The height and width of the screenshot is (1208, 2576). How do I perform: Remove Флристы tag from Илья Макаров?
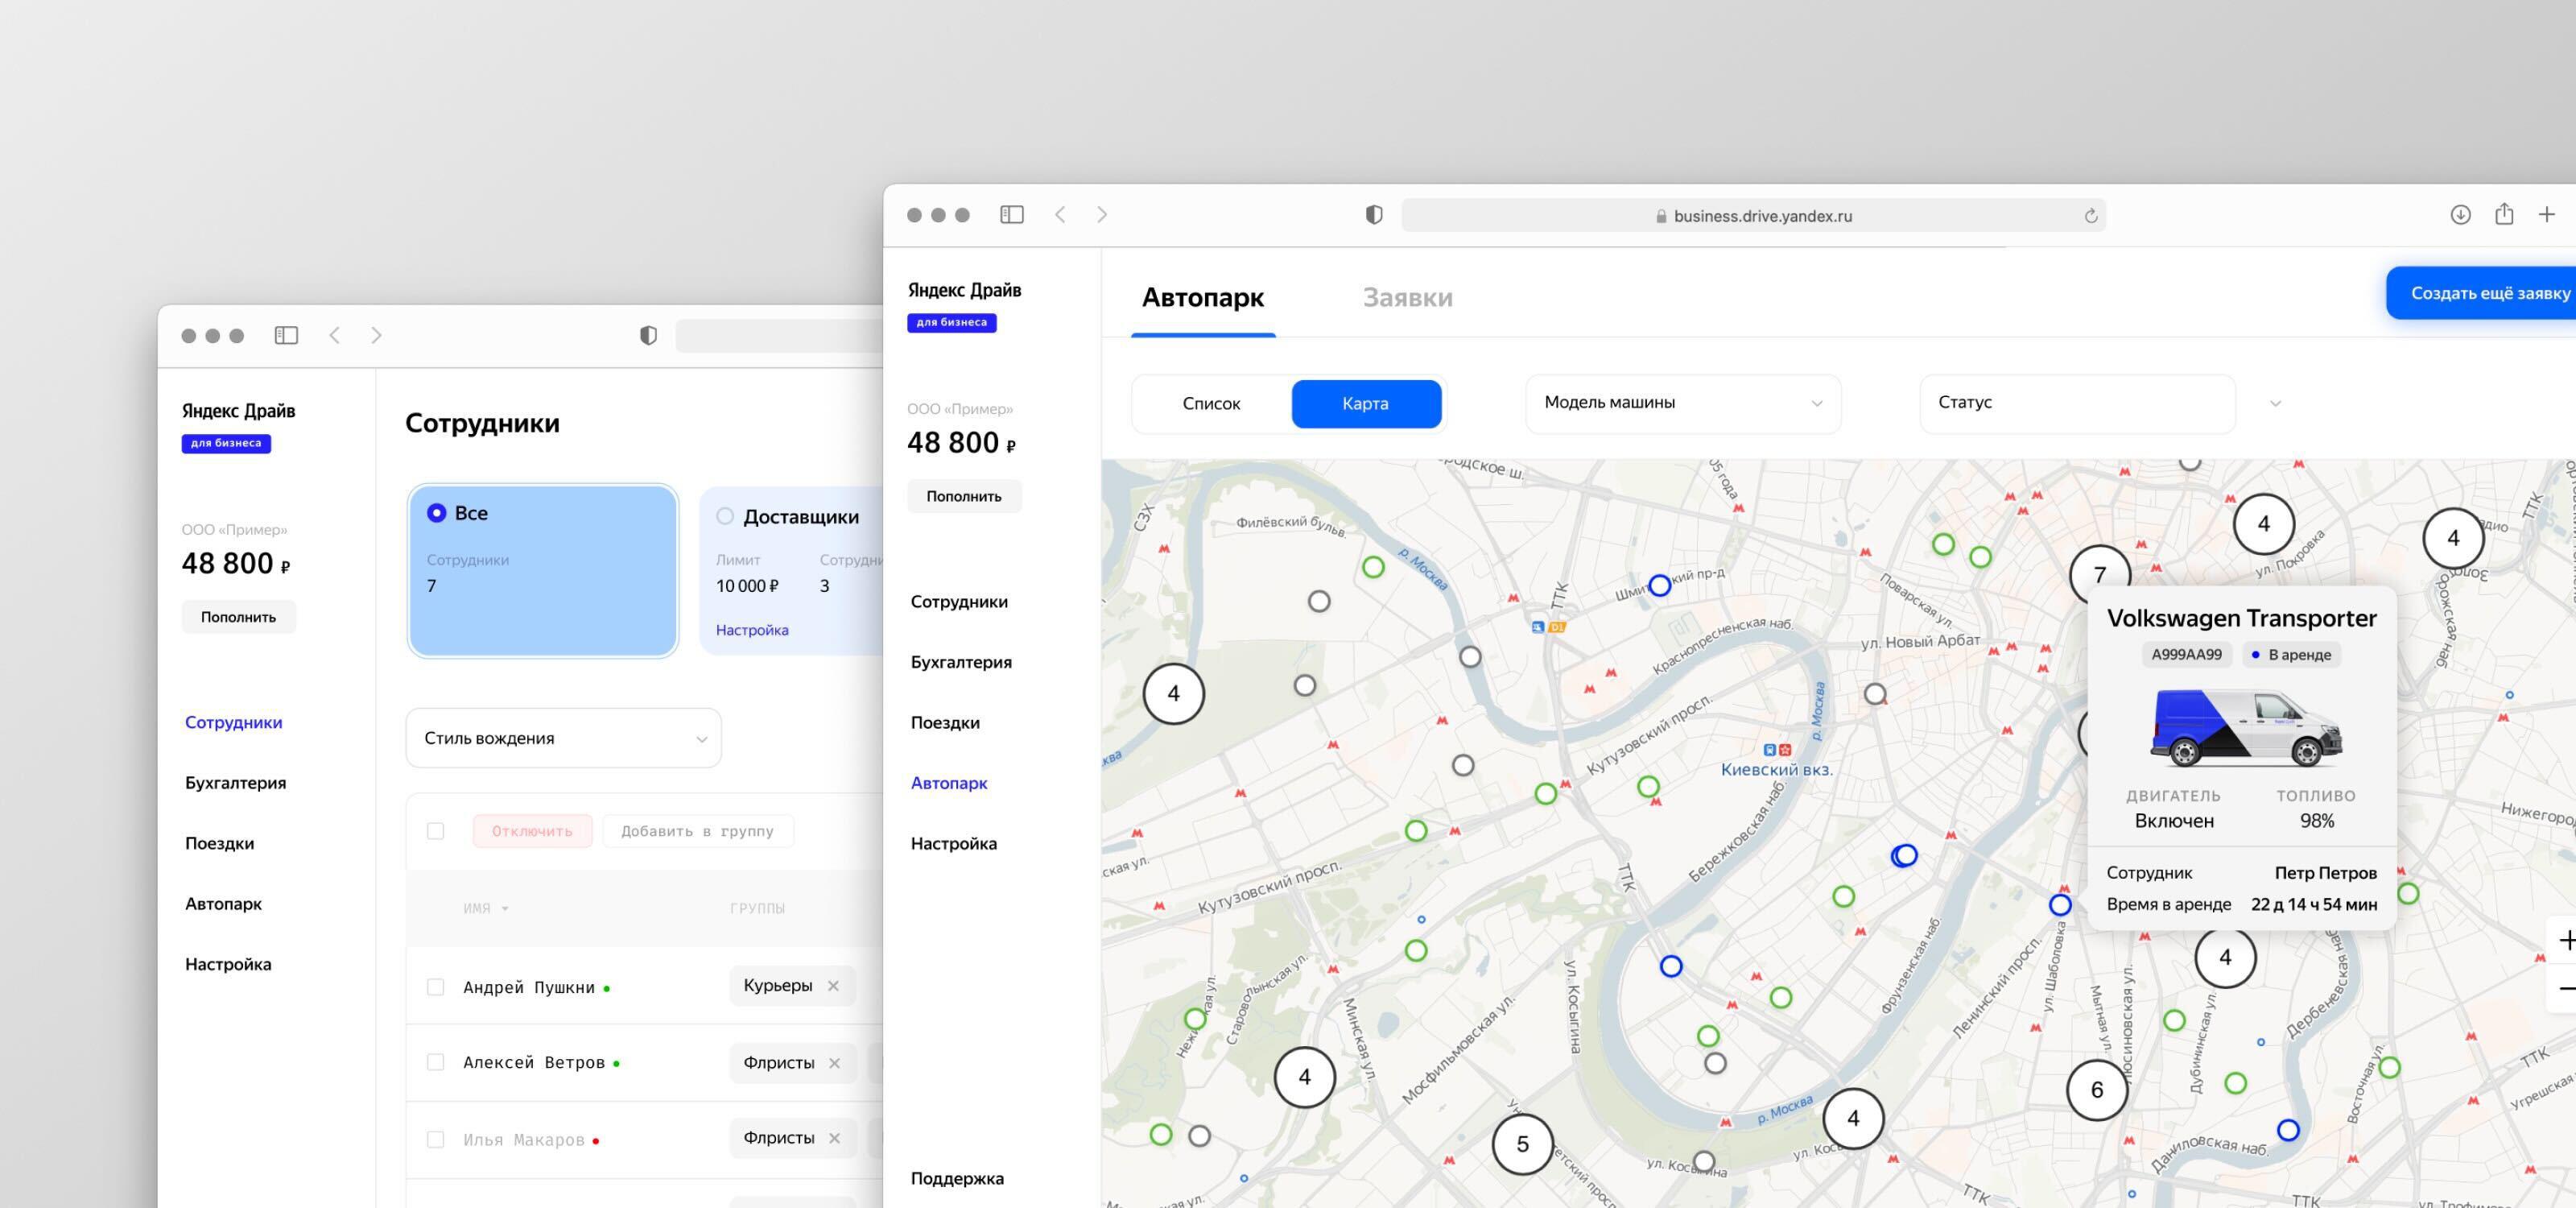(834, 1138)
